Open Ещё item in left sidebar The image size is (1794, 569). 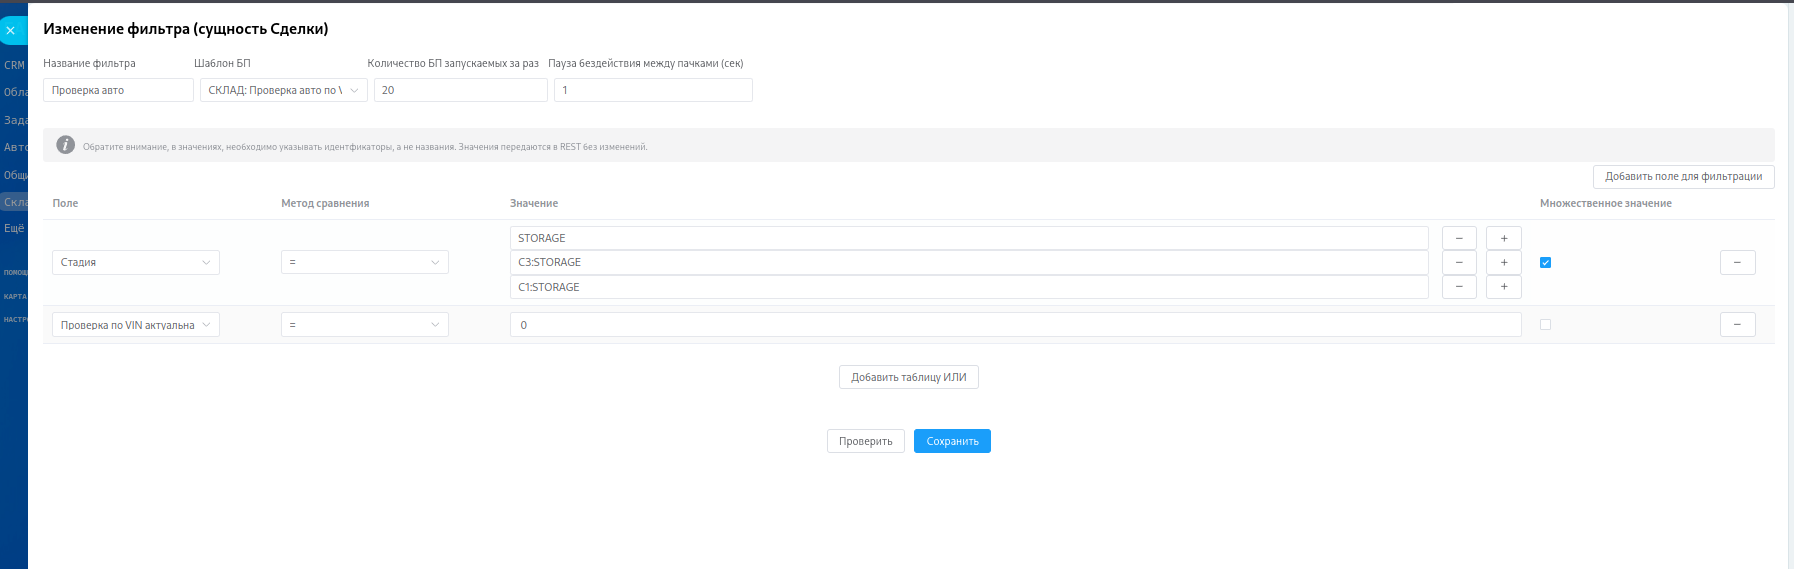[14, 228]
